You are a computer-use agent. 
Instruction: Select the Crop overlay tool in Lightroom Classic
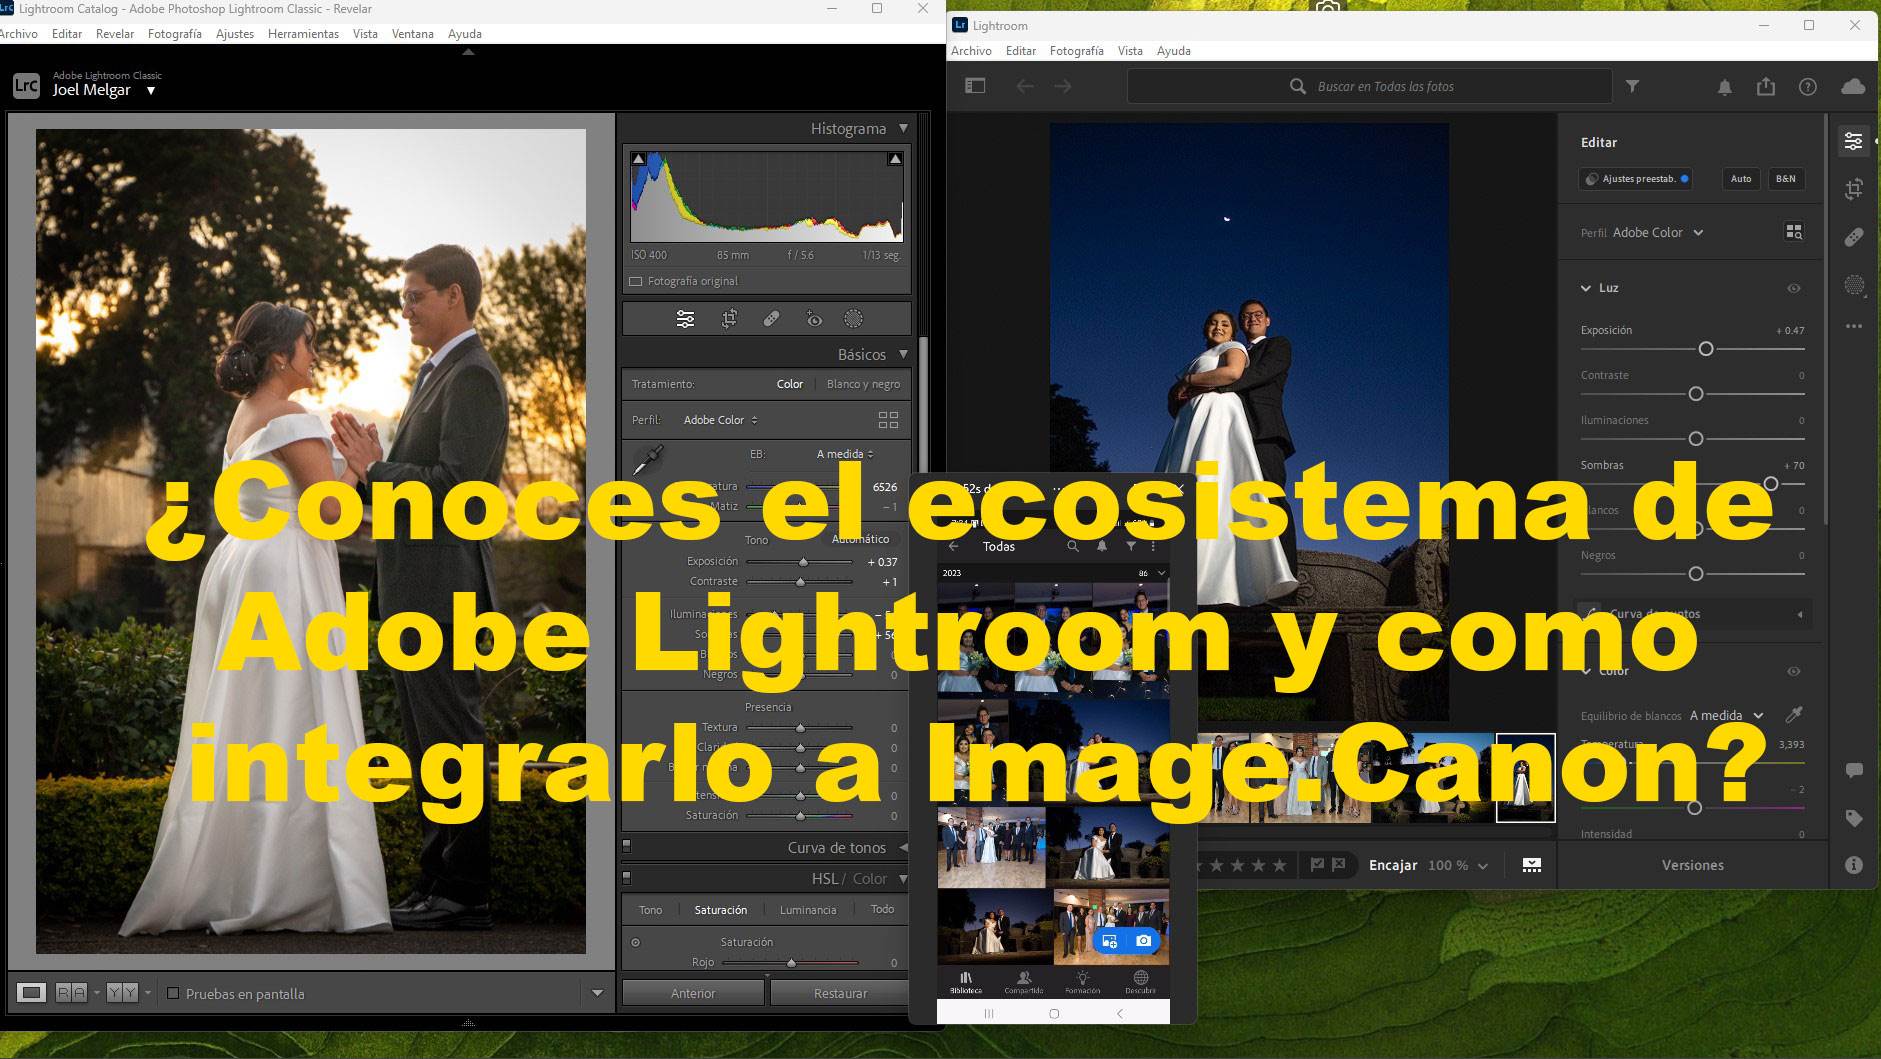tap(729, 319)
